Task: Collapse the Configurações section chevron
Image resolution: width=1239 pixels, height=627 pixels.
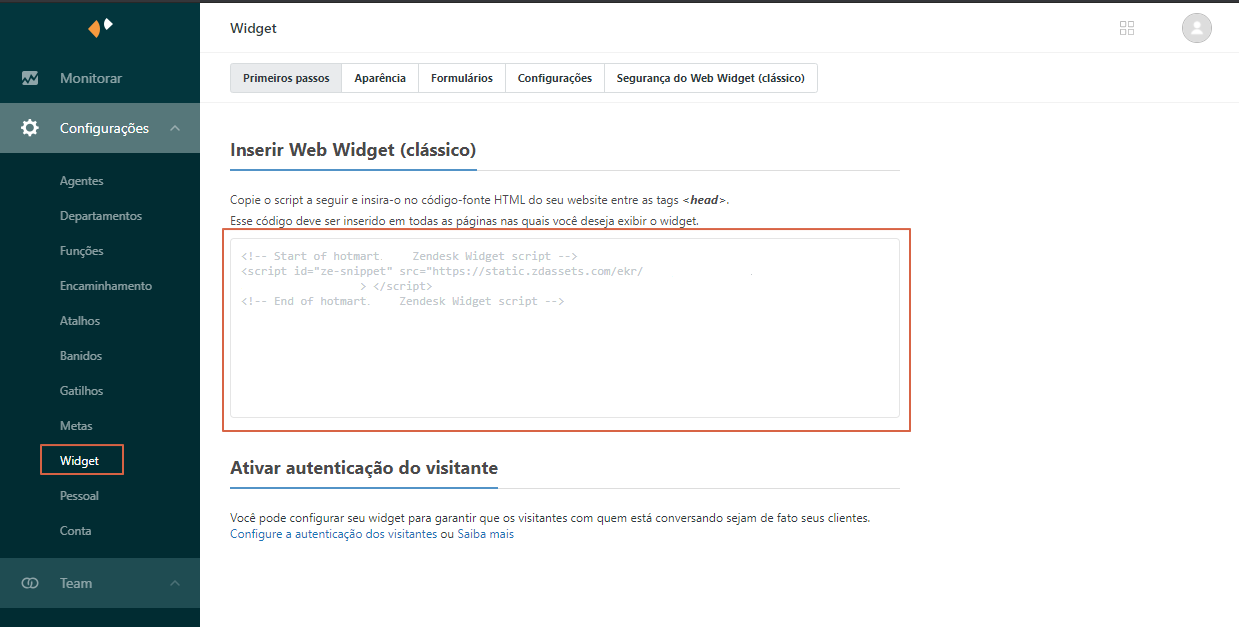Action: click(175, 128)
